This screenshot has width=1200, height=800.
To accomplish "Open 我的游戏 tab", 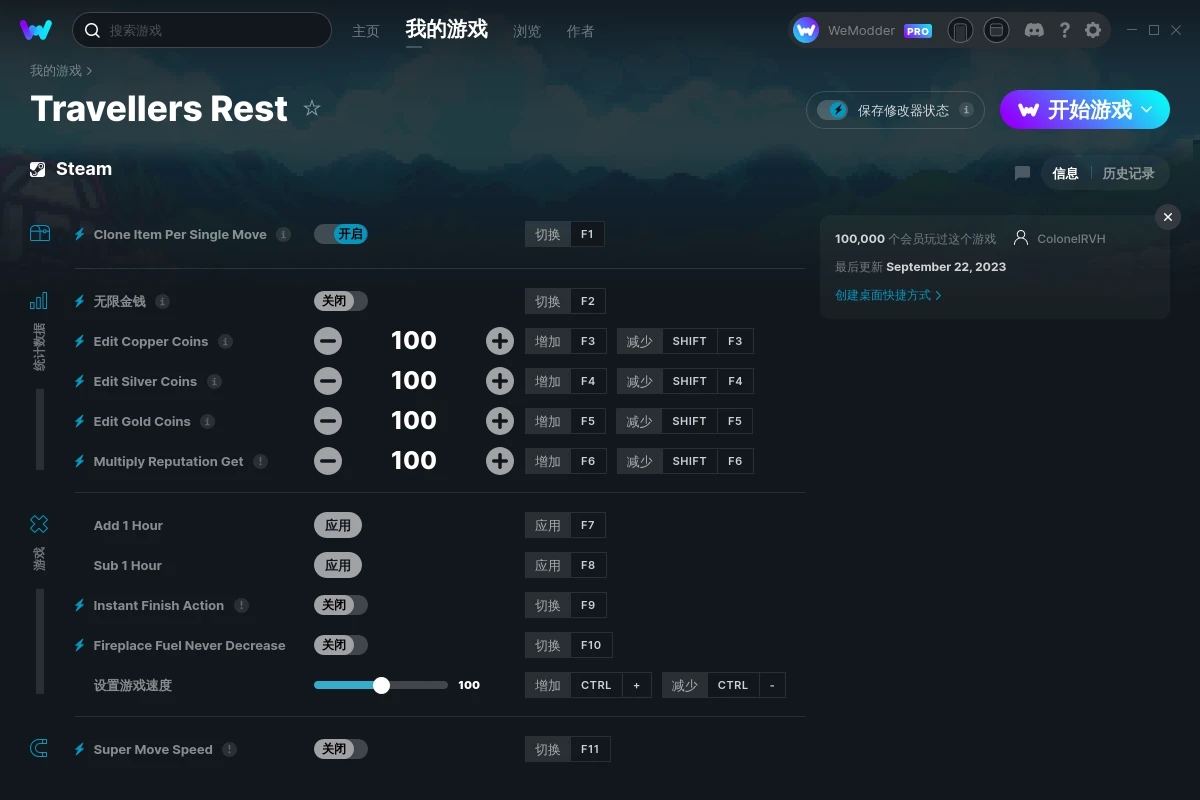I will tap(447, 29).
